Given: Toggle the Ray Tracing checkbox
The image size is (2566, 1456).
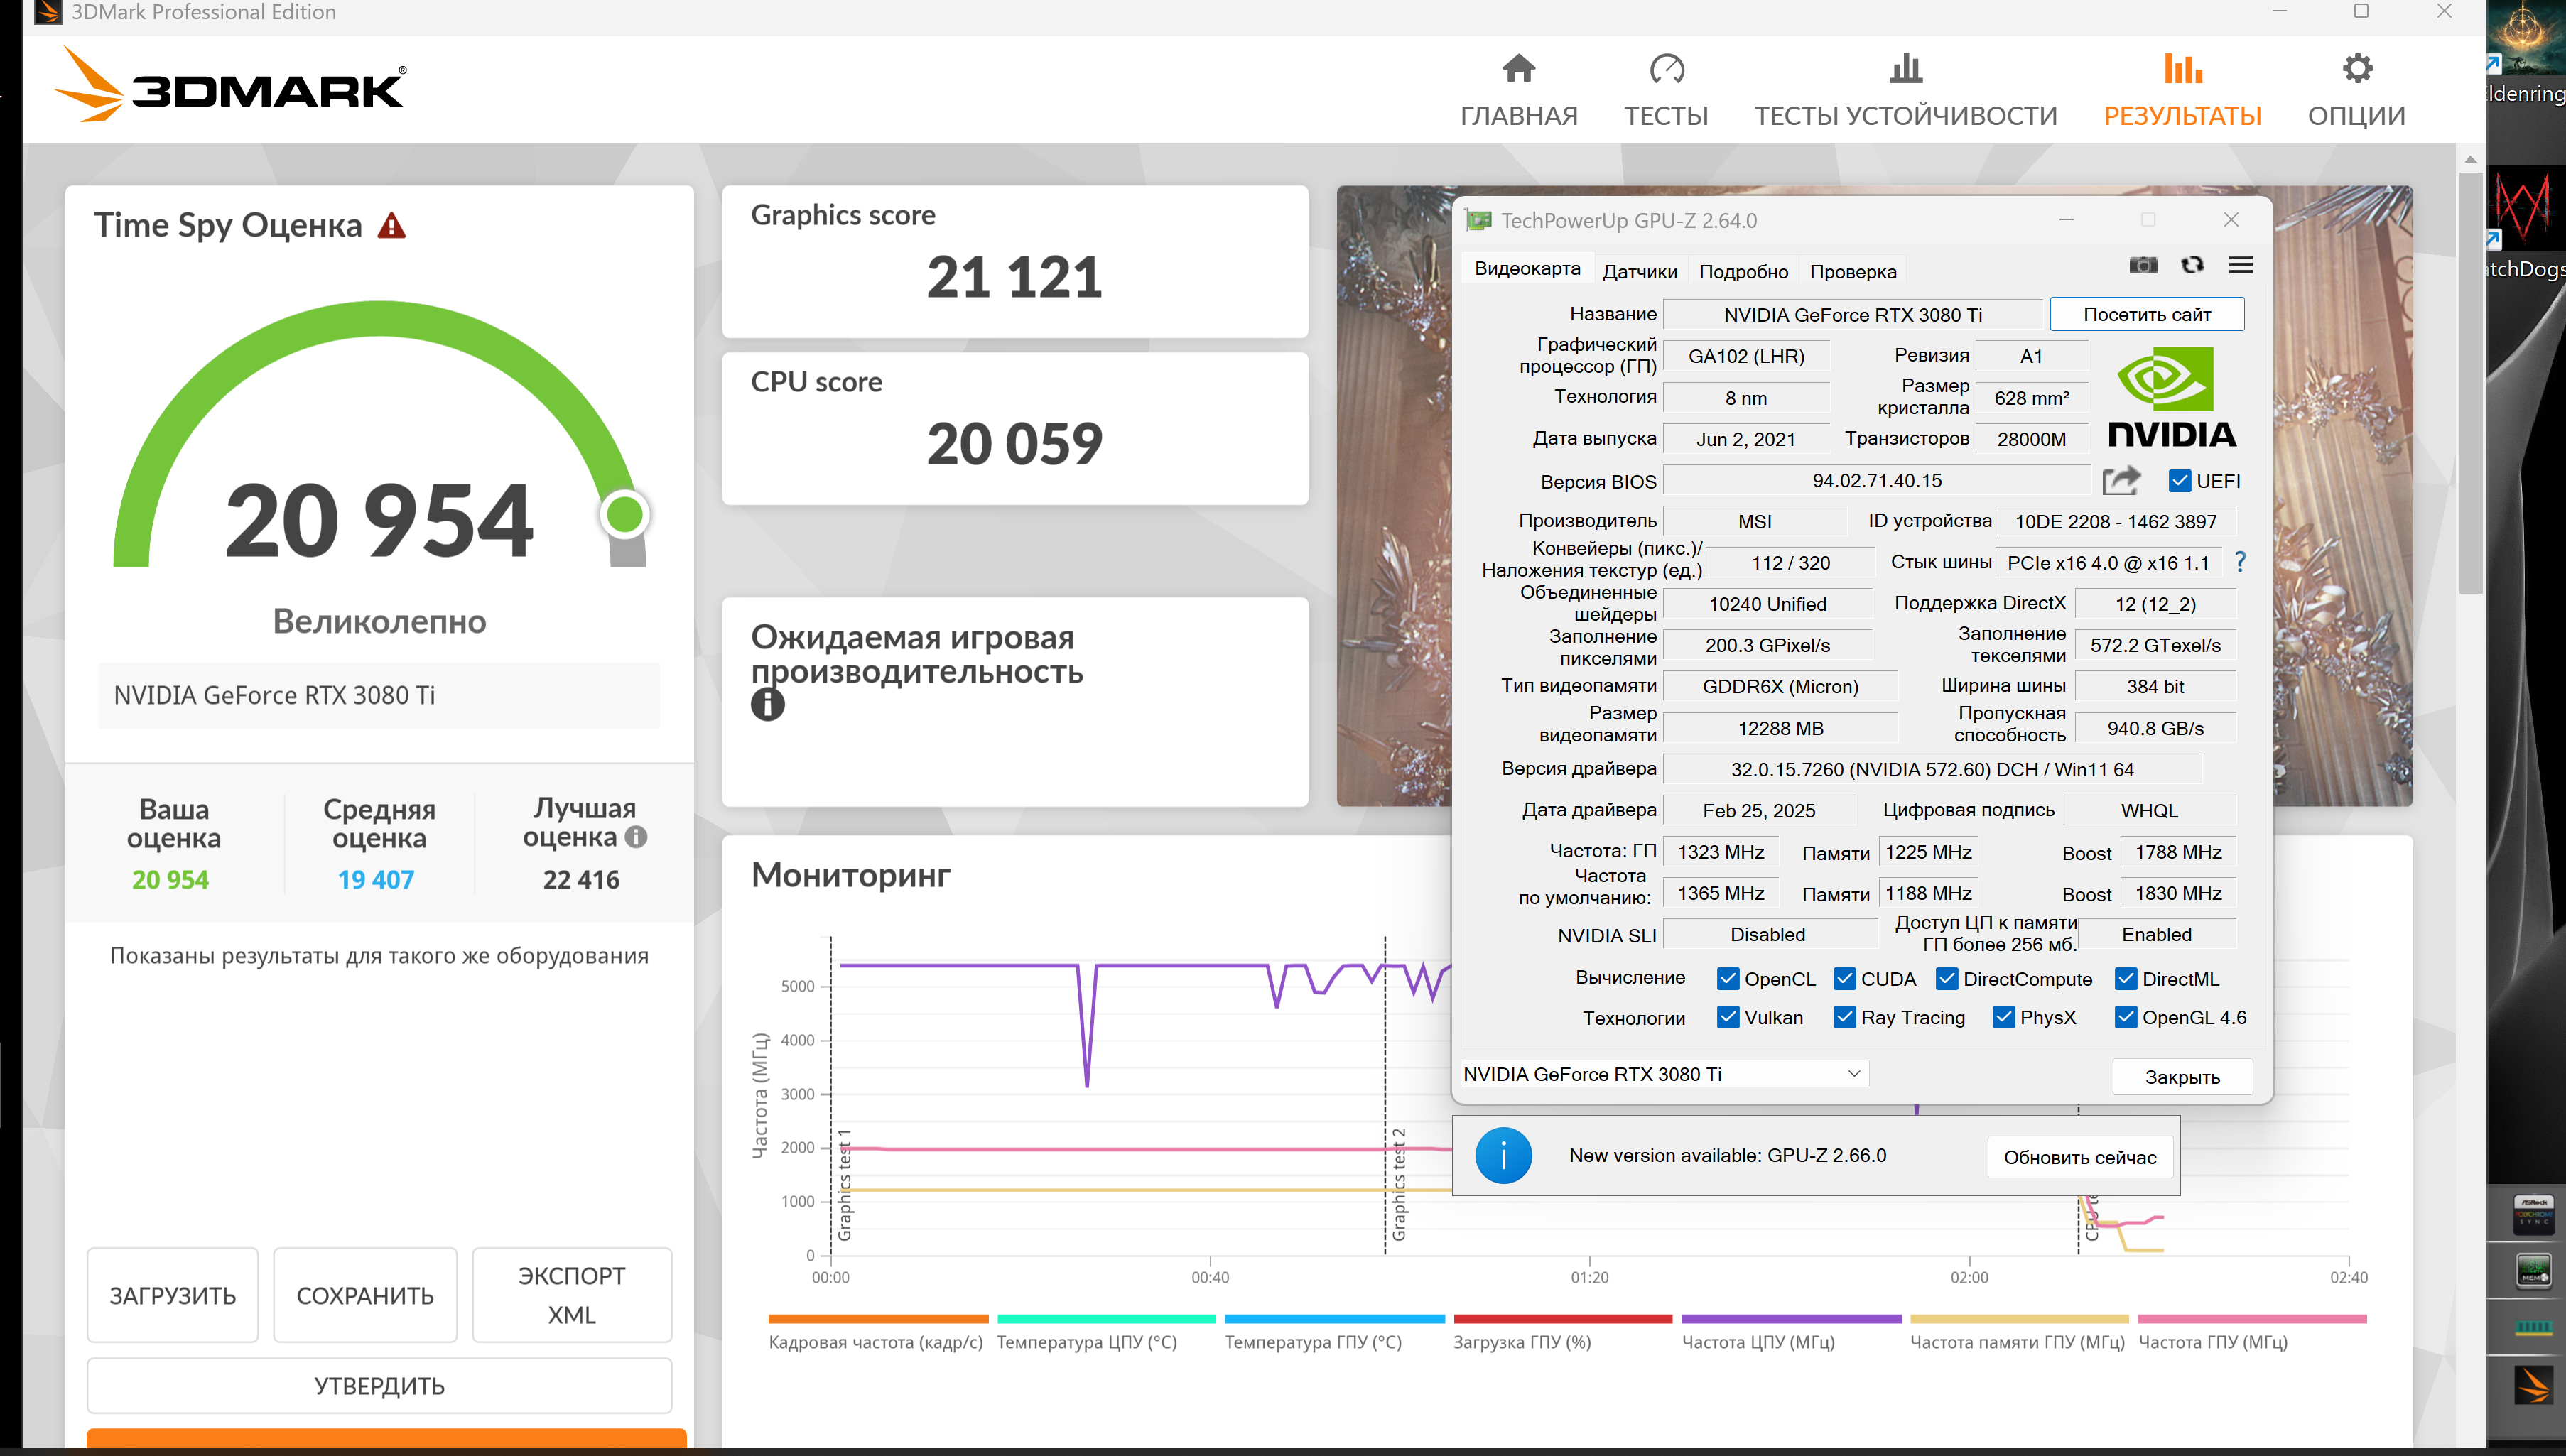Looking at the screenshot, I should (x=1844, y=1018).
